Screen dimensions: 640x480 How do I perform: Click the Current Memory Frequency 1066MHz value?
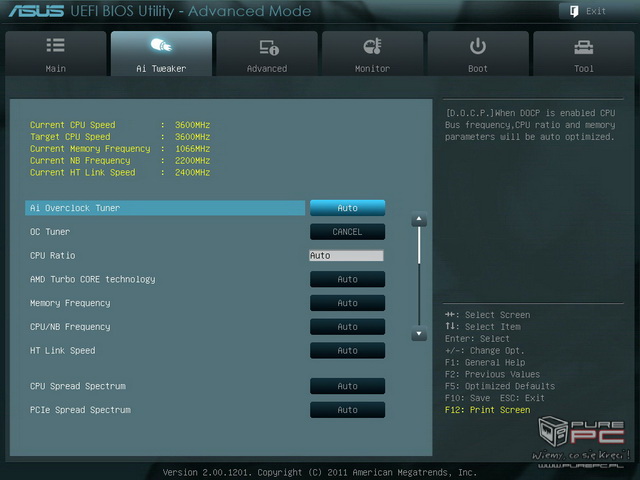[x=193, y=149]
